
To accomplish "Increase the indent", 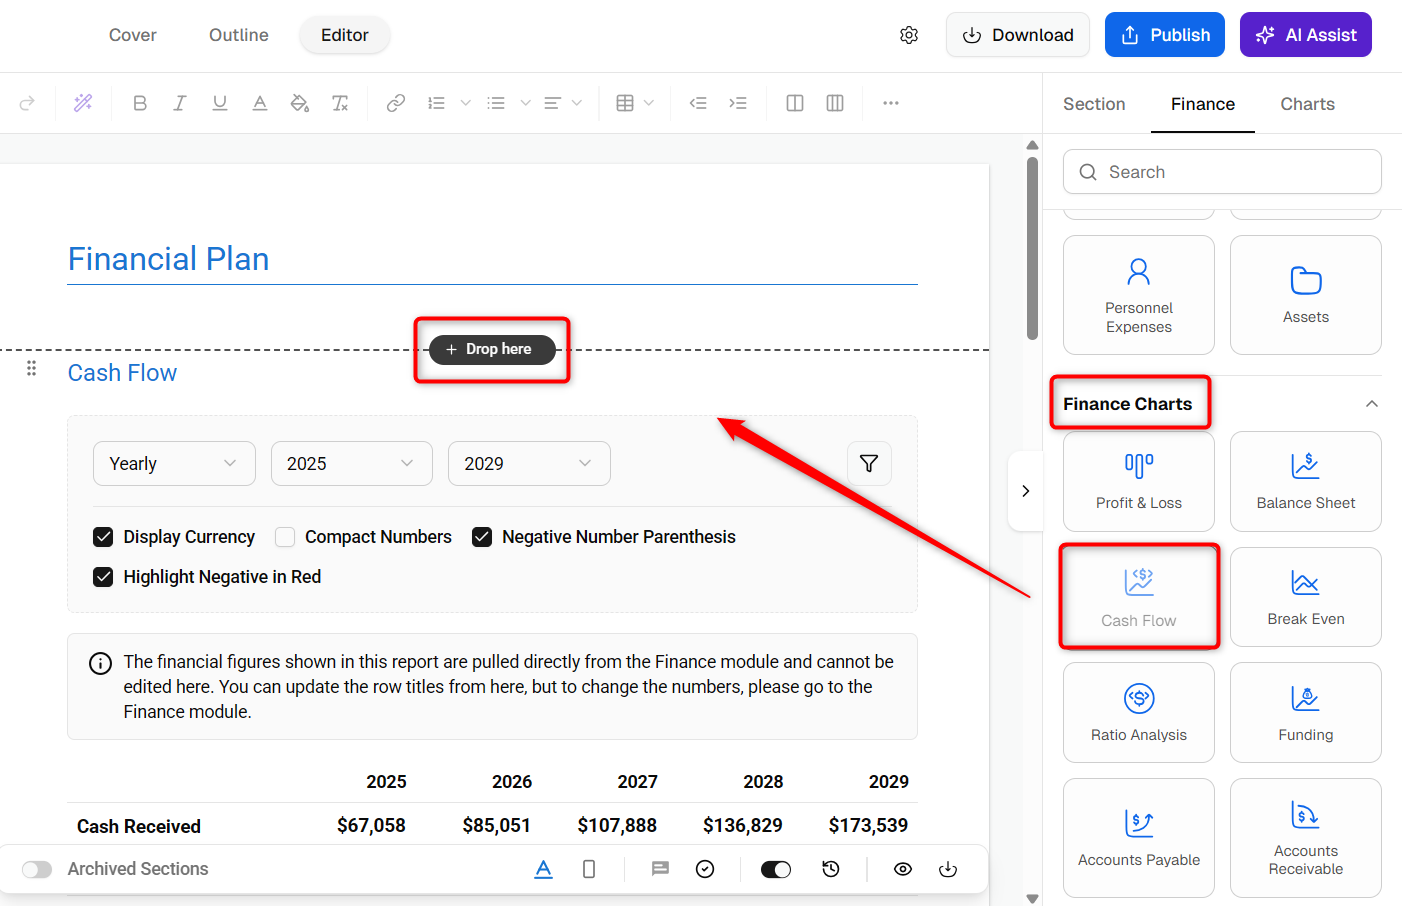I will click(x=738, y=103).
